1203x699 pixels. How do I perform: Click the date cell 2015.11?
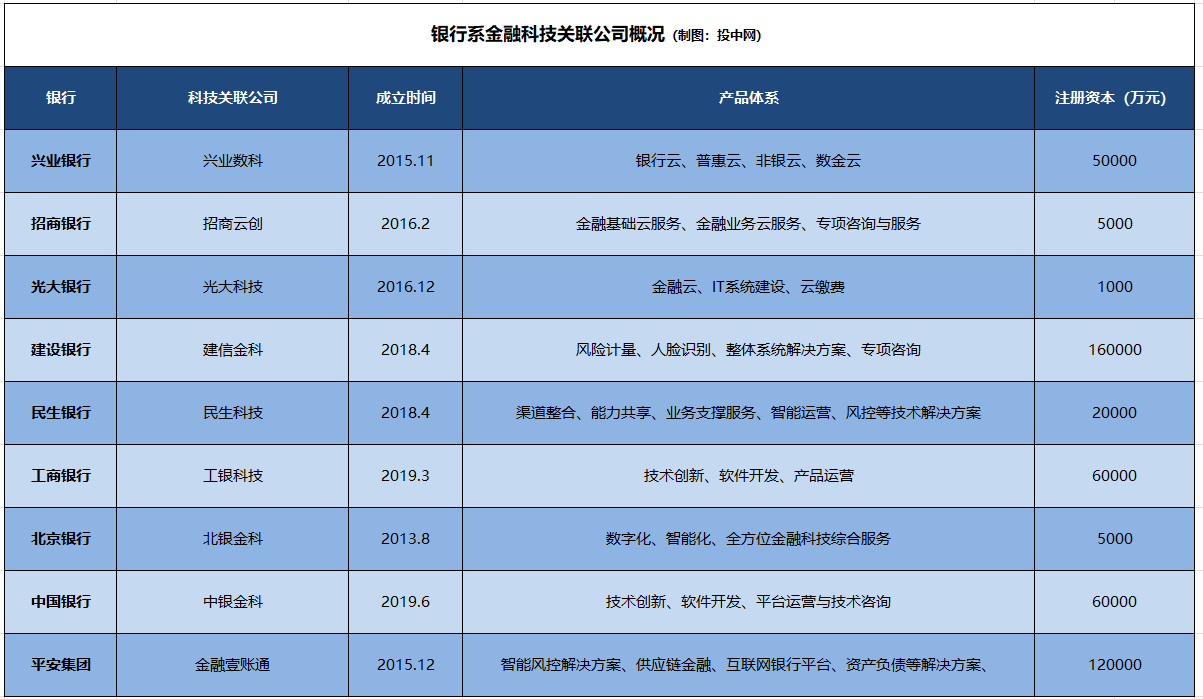pyautogui.click(x=406, y=161)
